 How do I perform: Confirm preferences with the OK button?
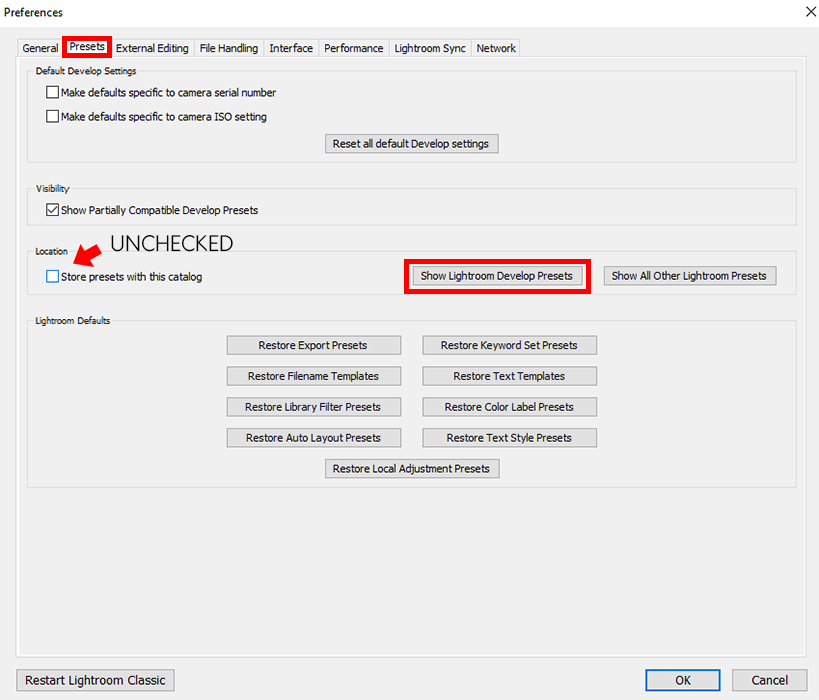[x=683, y=680]
